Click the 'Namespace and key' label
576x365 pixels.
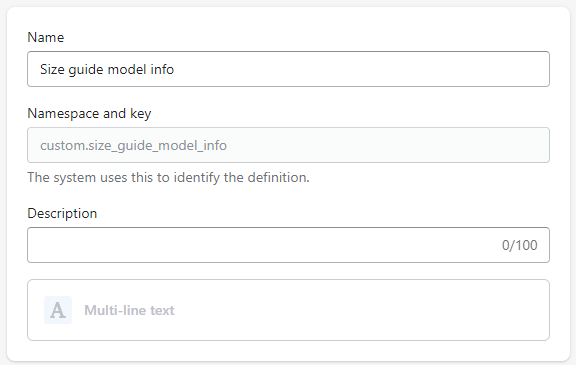[x=89, y=113]
